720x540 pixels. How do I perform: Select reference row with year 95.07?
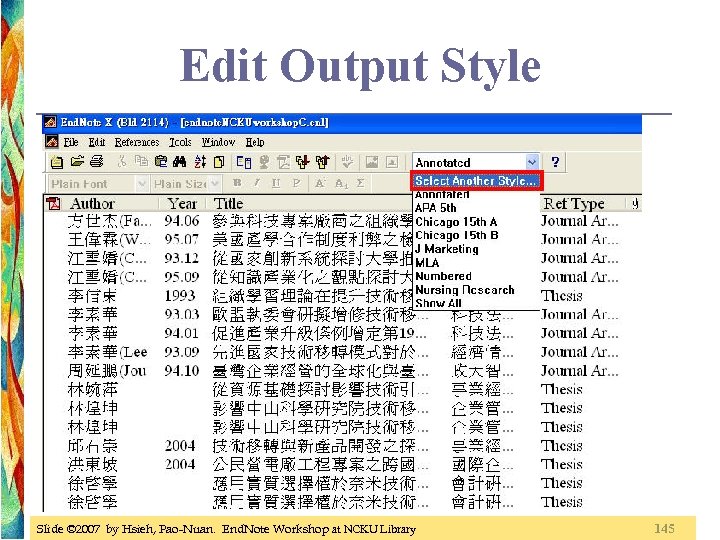coord(343,239)
